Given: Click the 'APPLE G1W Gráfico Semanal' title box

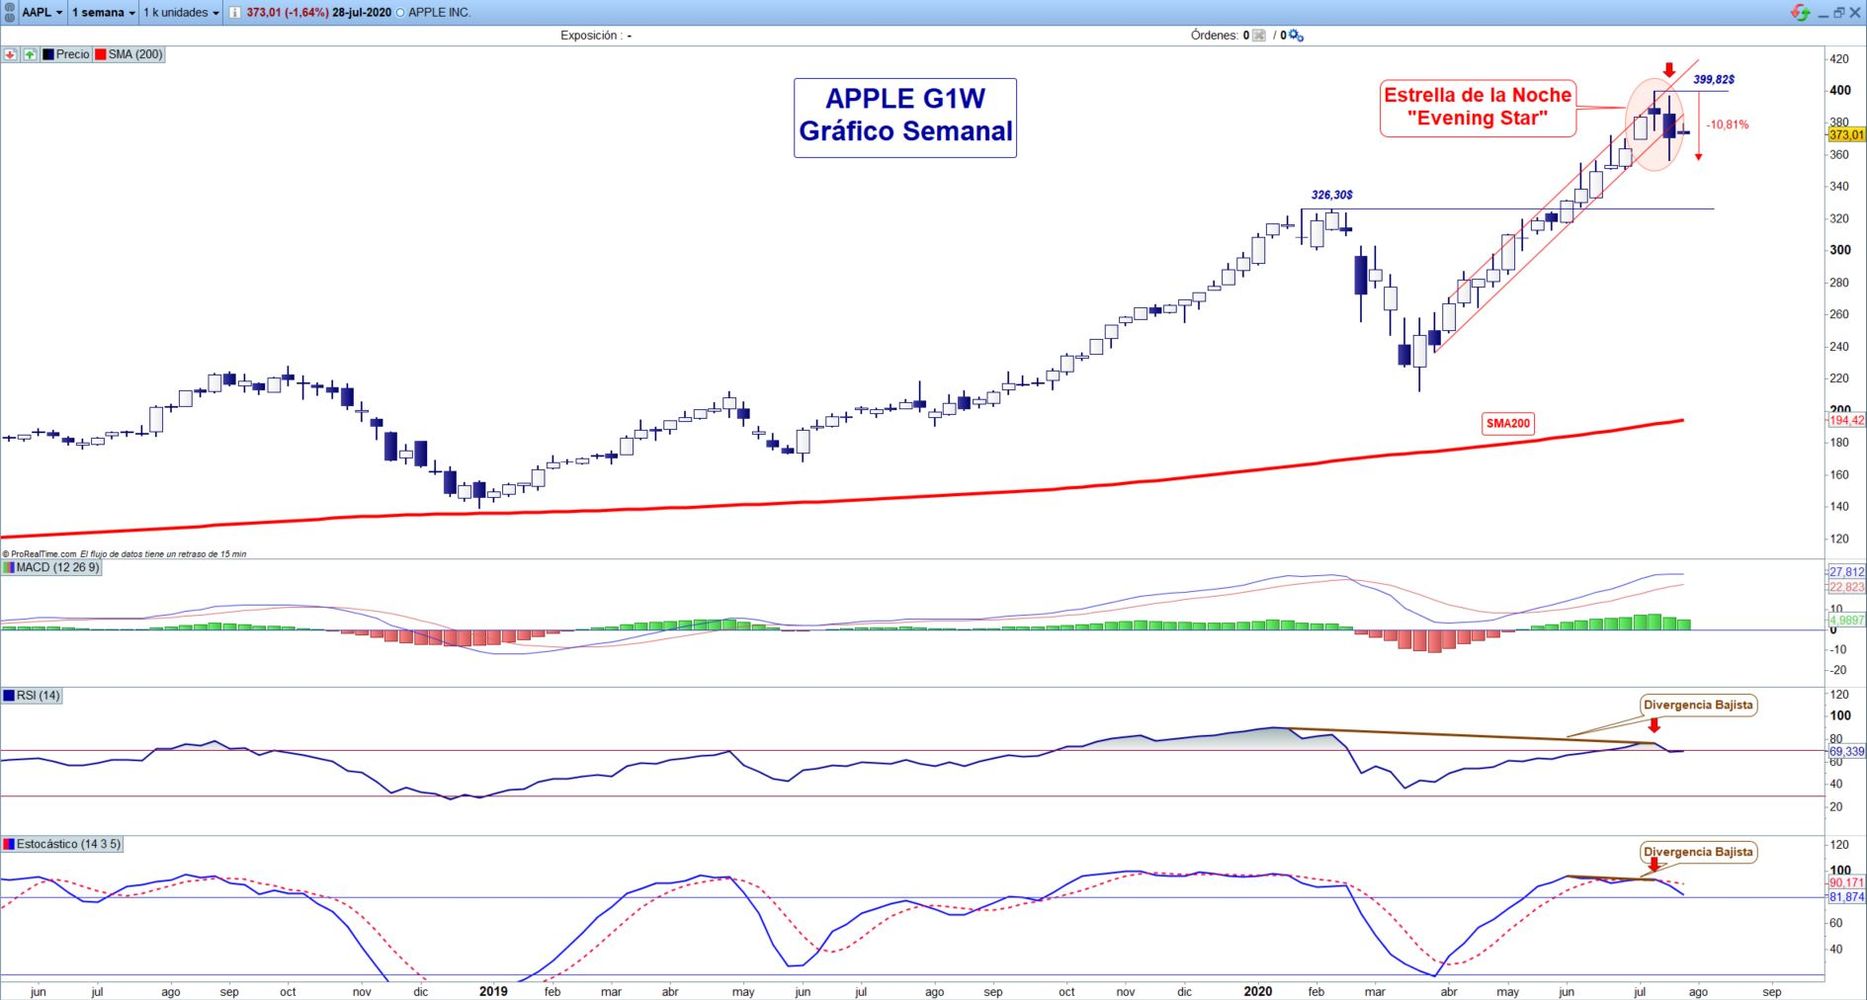Looking at the screenshot, I should coord(905,118).
